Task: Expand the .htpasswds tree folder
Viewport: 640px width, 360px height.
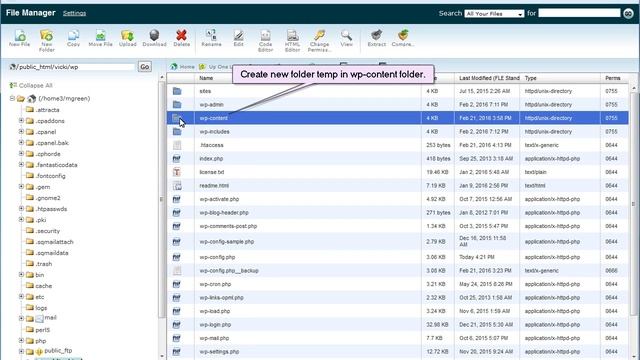Action: [21, 209]
